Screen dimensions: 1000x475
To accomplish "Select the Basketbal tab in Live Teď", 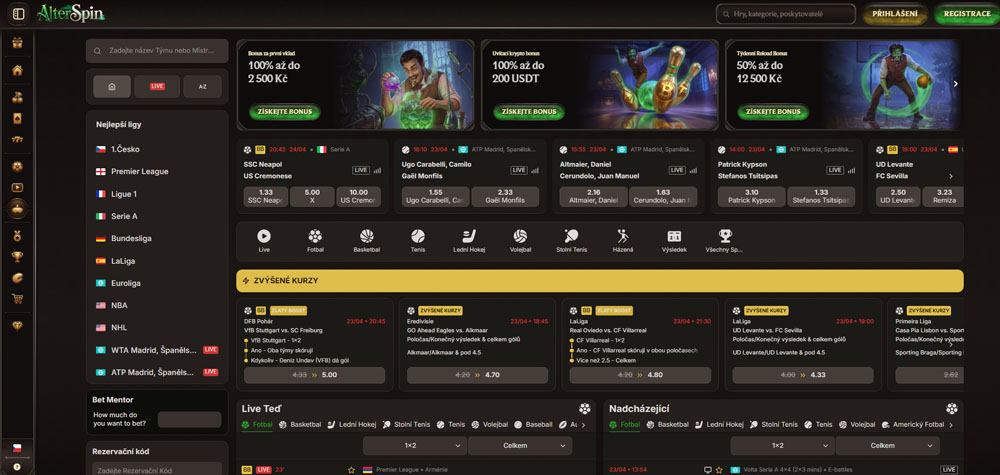I will pyautogui.click(x=300, y=424).
